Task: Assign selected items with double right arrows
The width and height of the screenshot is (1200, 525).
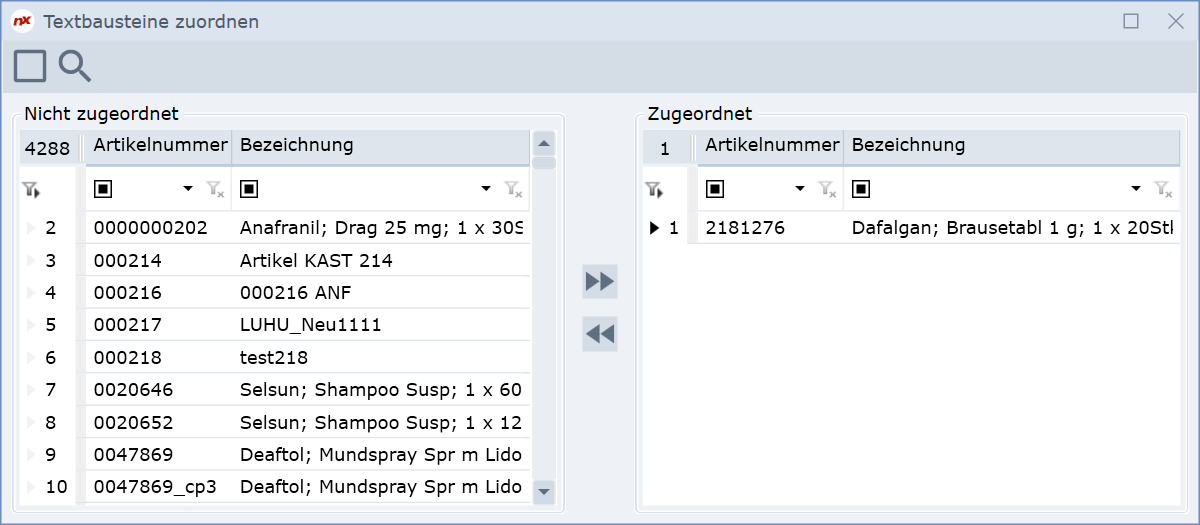Action: click(600, 282)
